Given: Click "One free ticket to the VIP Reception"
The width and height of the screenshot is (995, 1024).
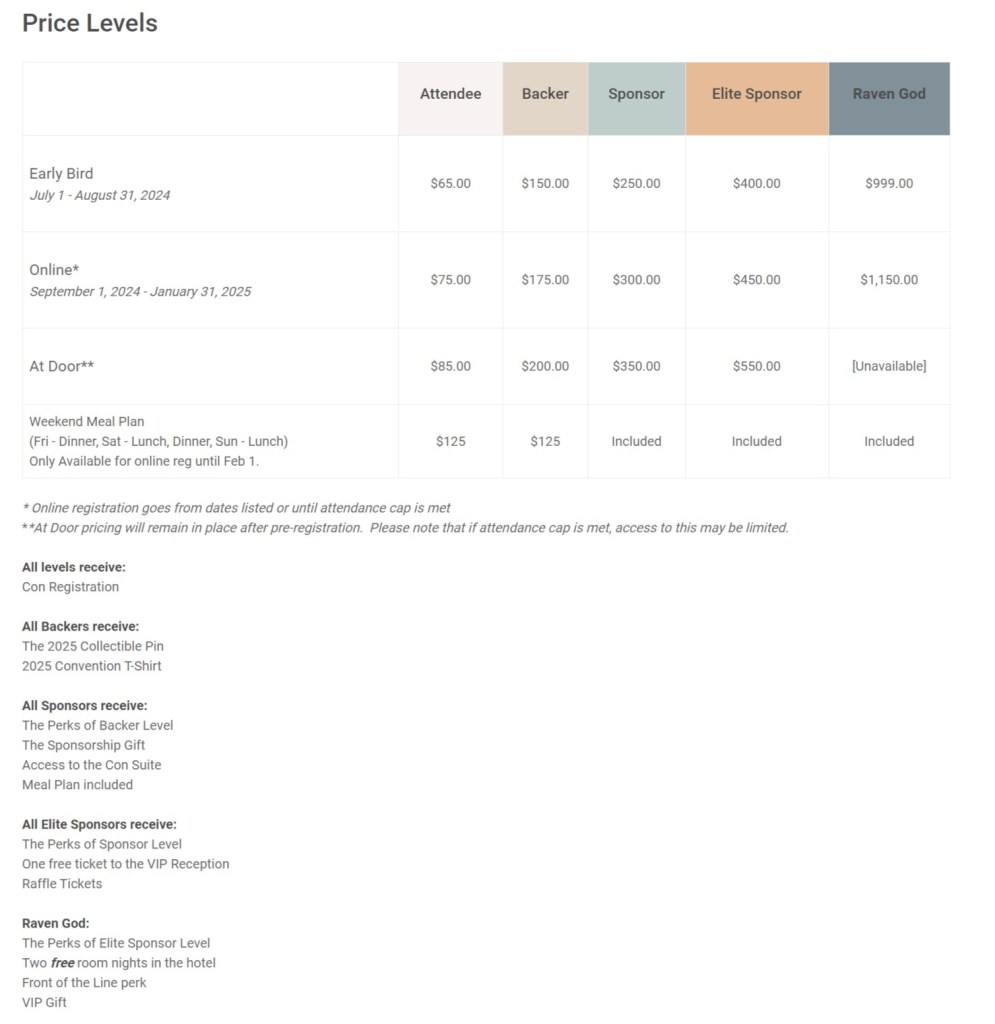Looking at the screenshot, I should click(x=126, y=864).
